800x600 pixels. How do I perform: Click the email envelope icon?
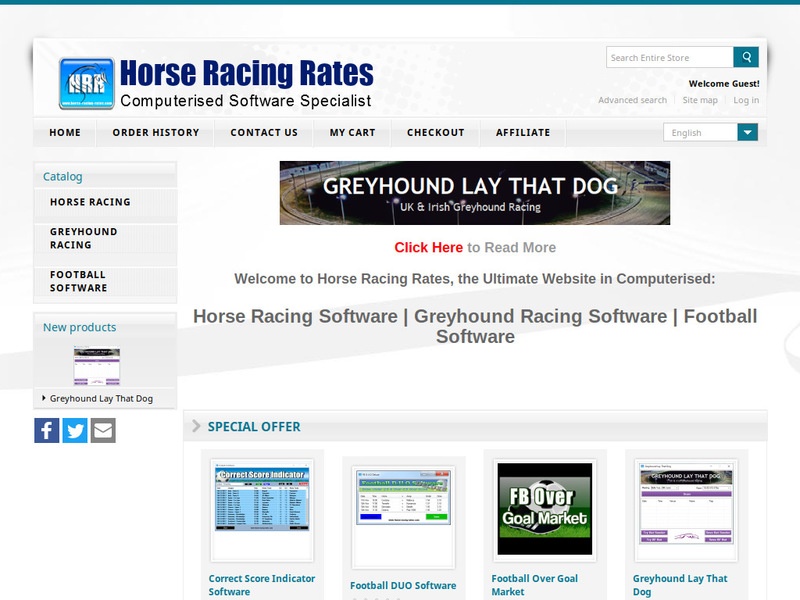(103, 430)
